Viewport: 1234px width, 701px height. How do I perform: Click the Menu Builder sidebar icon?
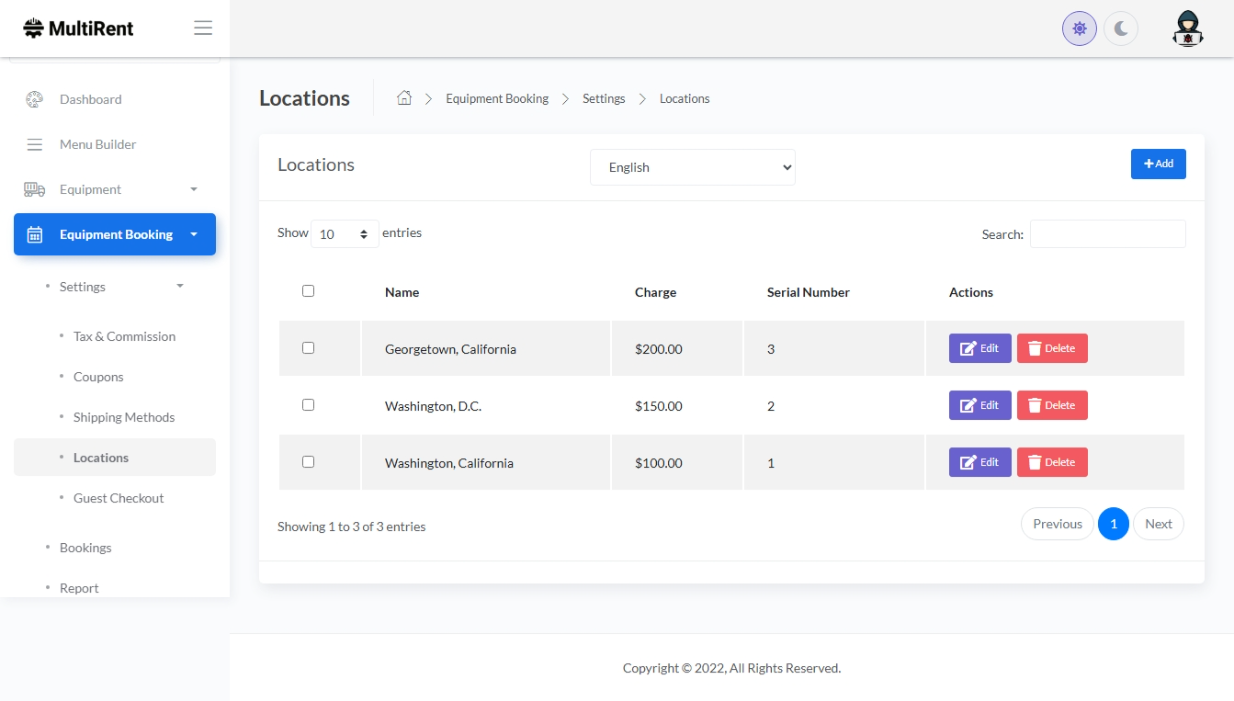coord(34,144)
